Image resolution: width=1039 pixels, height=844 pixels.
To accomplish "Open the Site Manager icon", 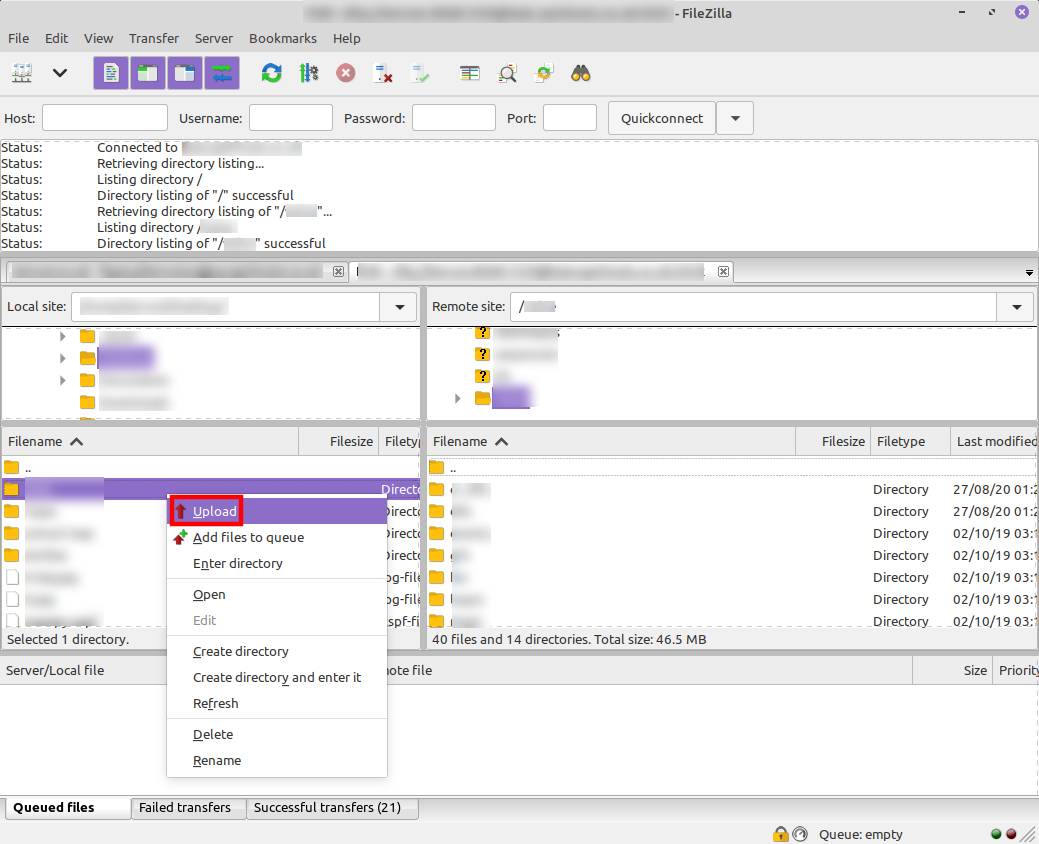I will click(x=22, y=73).
